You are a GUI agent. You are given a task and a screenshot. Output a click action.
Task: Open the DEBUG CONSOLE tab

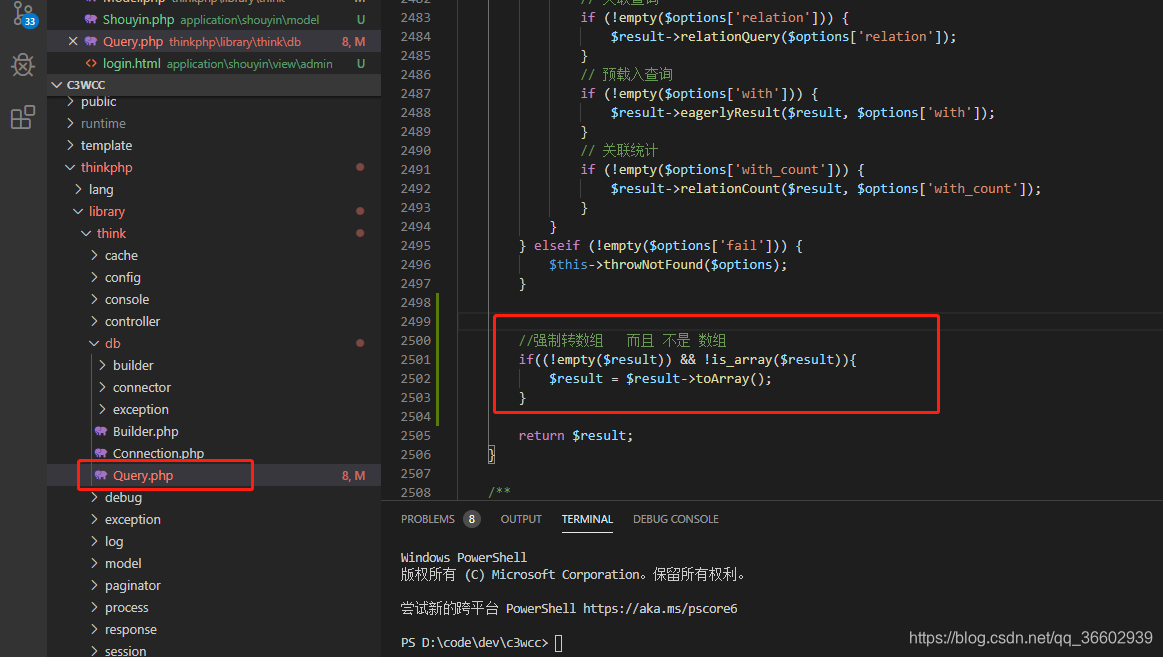pos(675,518)
